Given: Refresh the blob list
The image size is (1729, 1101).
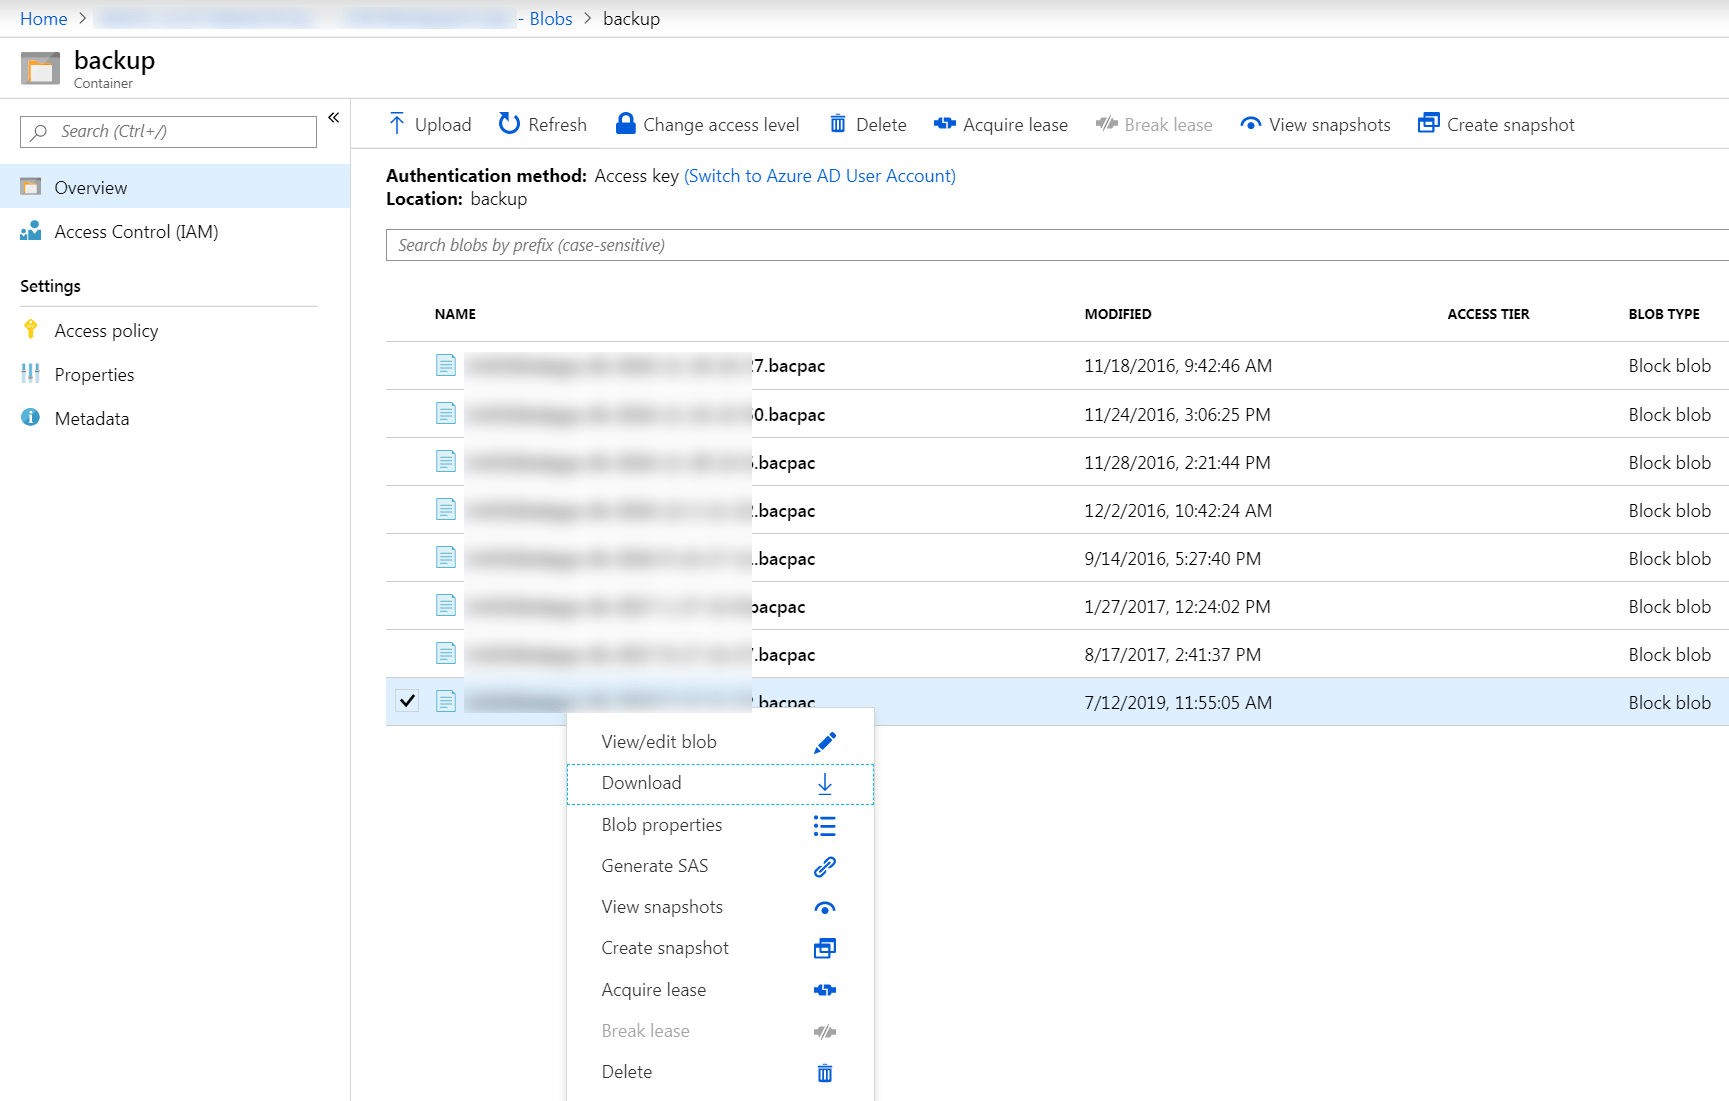Looking at the screenshot, I should pos(542,124).
